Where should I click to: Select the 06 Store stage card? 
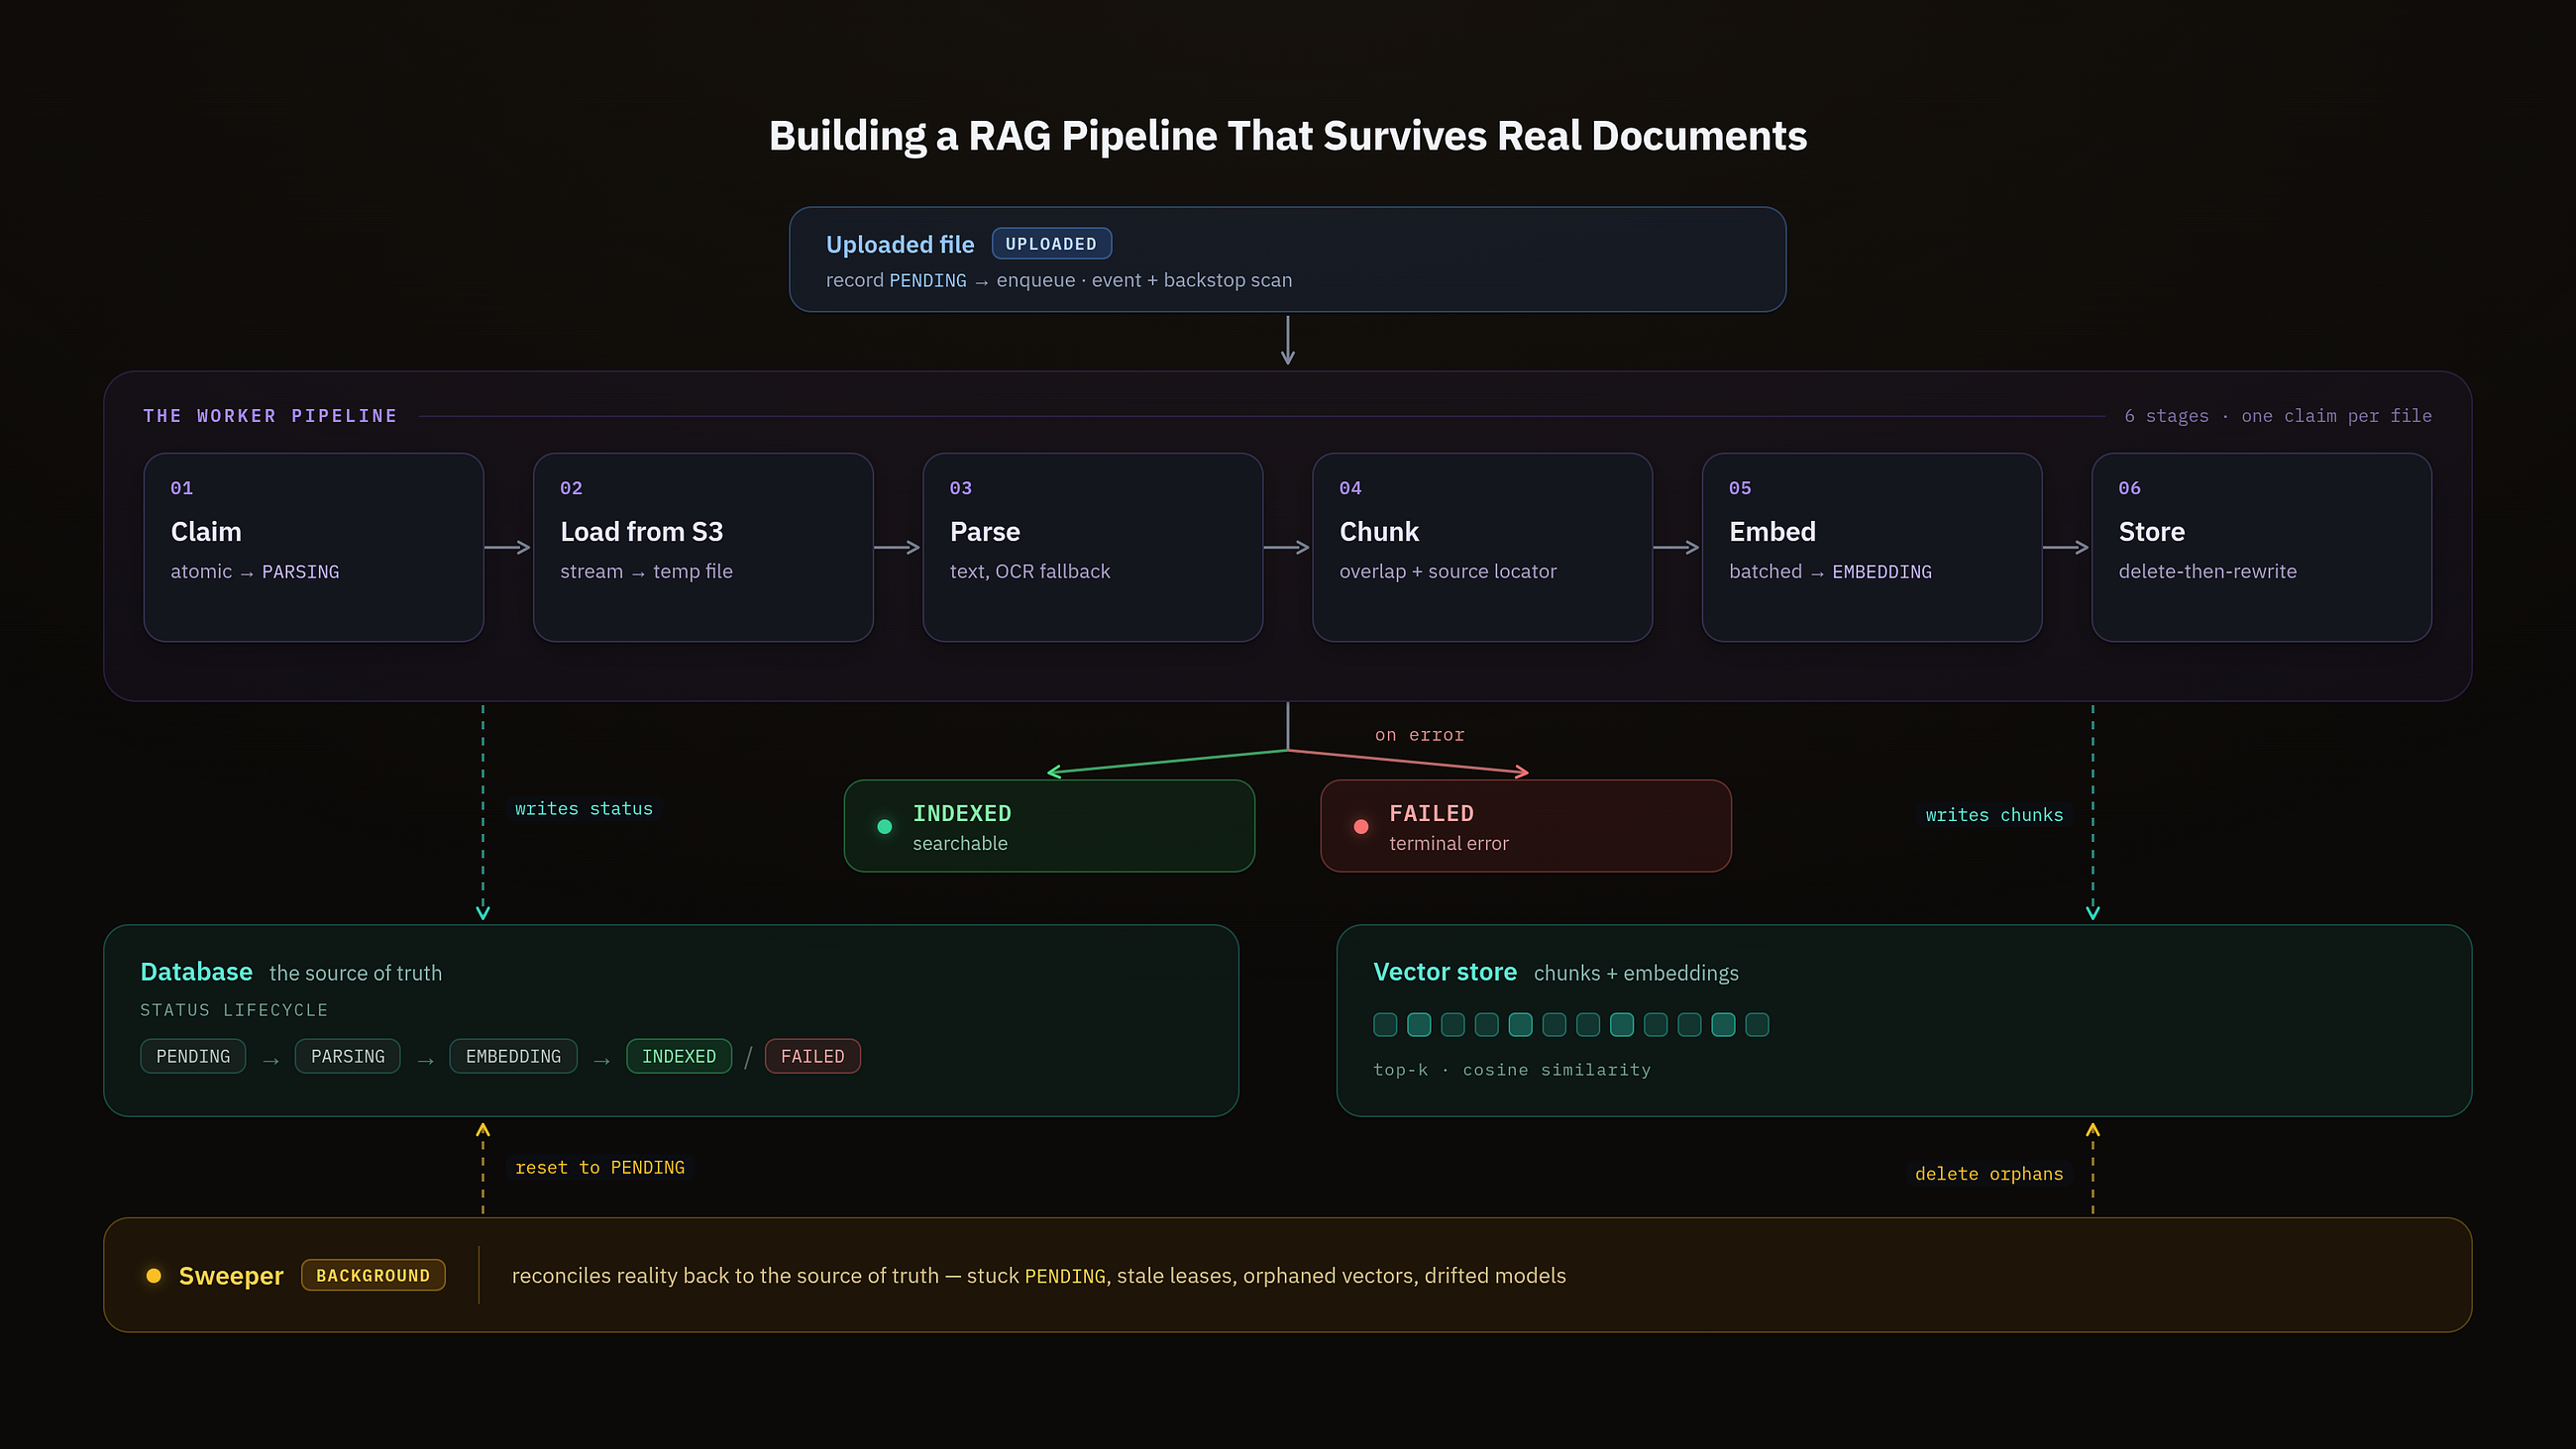click(x=2262, y=547)
